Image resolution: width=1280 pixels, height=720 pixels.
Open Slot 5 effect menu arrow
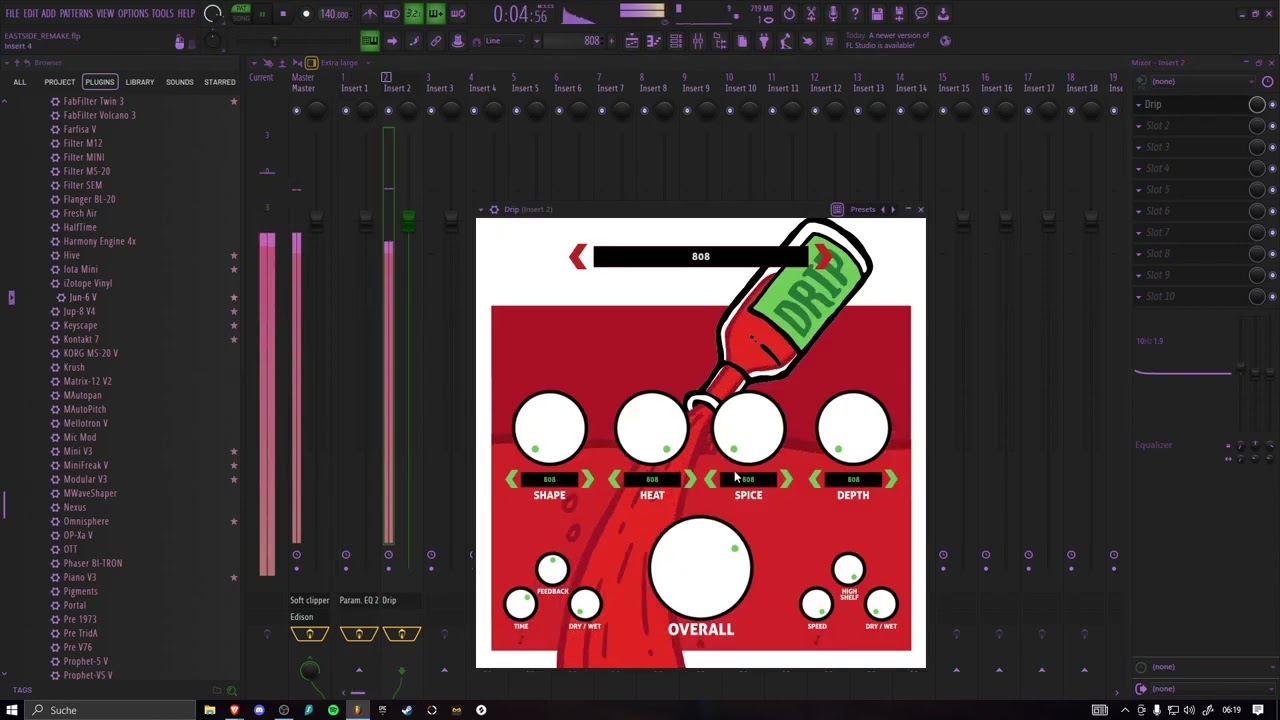(1138, 190)
